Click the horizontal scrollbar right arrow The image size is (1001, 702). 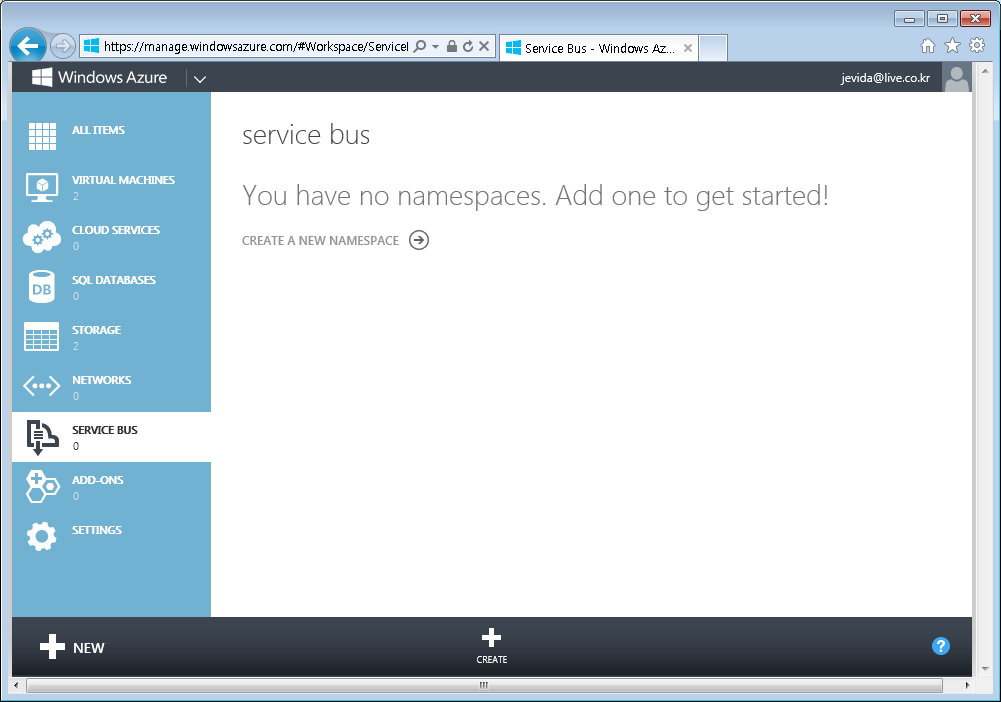(967, 685)
